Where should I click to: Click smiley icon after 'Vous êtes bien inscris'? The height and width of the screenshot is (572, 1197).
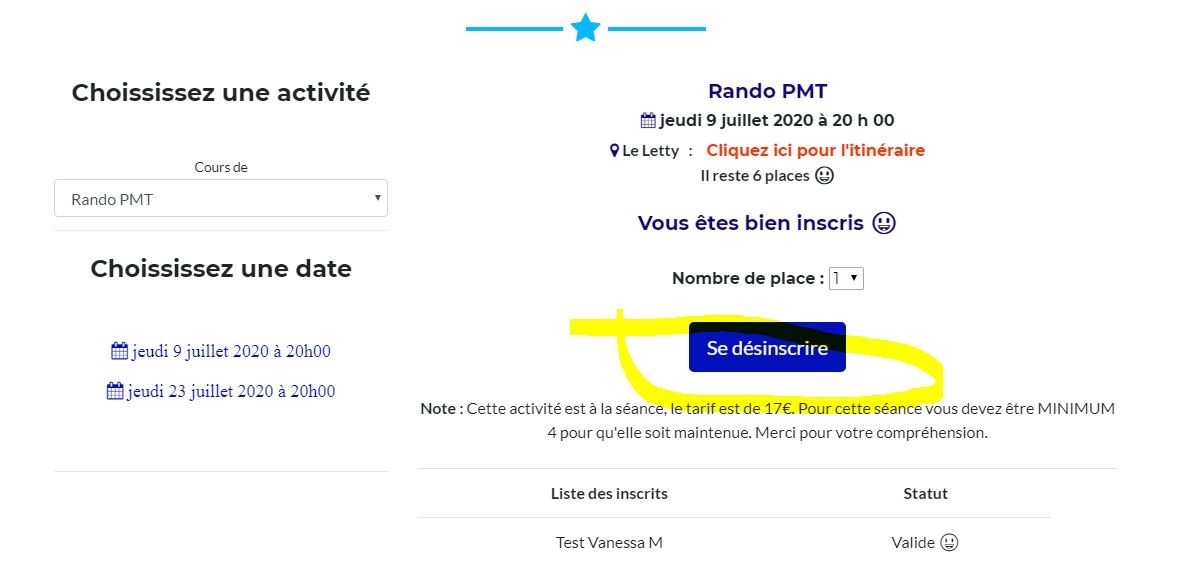pyautogui.click(x=884, y=223)
